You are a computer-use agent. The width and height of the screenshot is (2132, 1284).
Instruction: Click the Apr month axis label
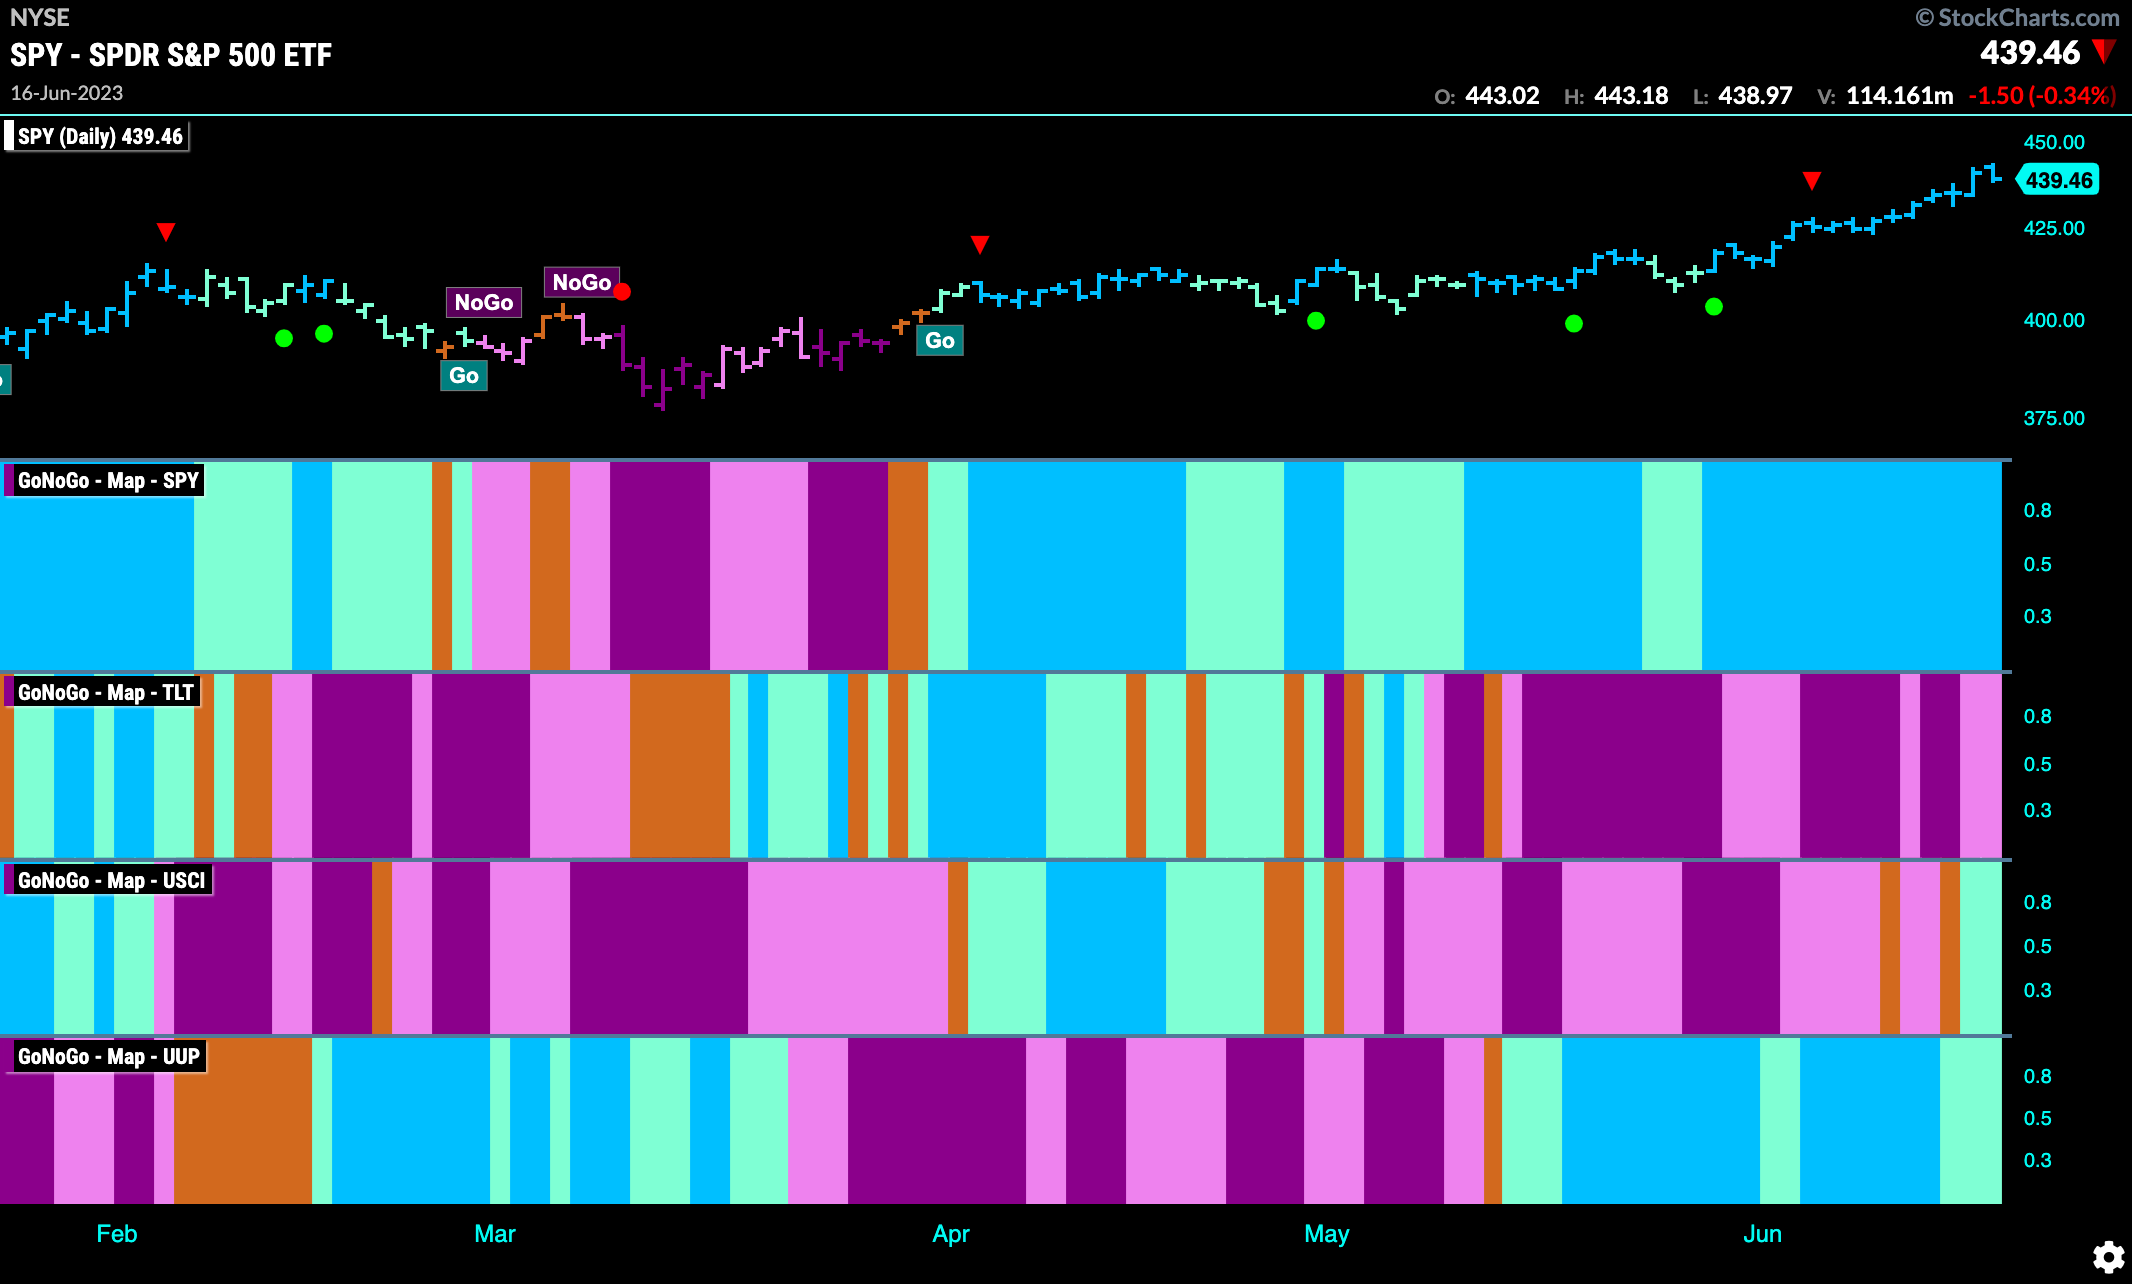951,1234
